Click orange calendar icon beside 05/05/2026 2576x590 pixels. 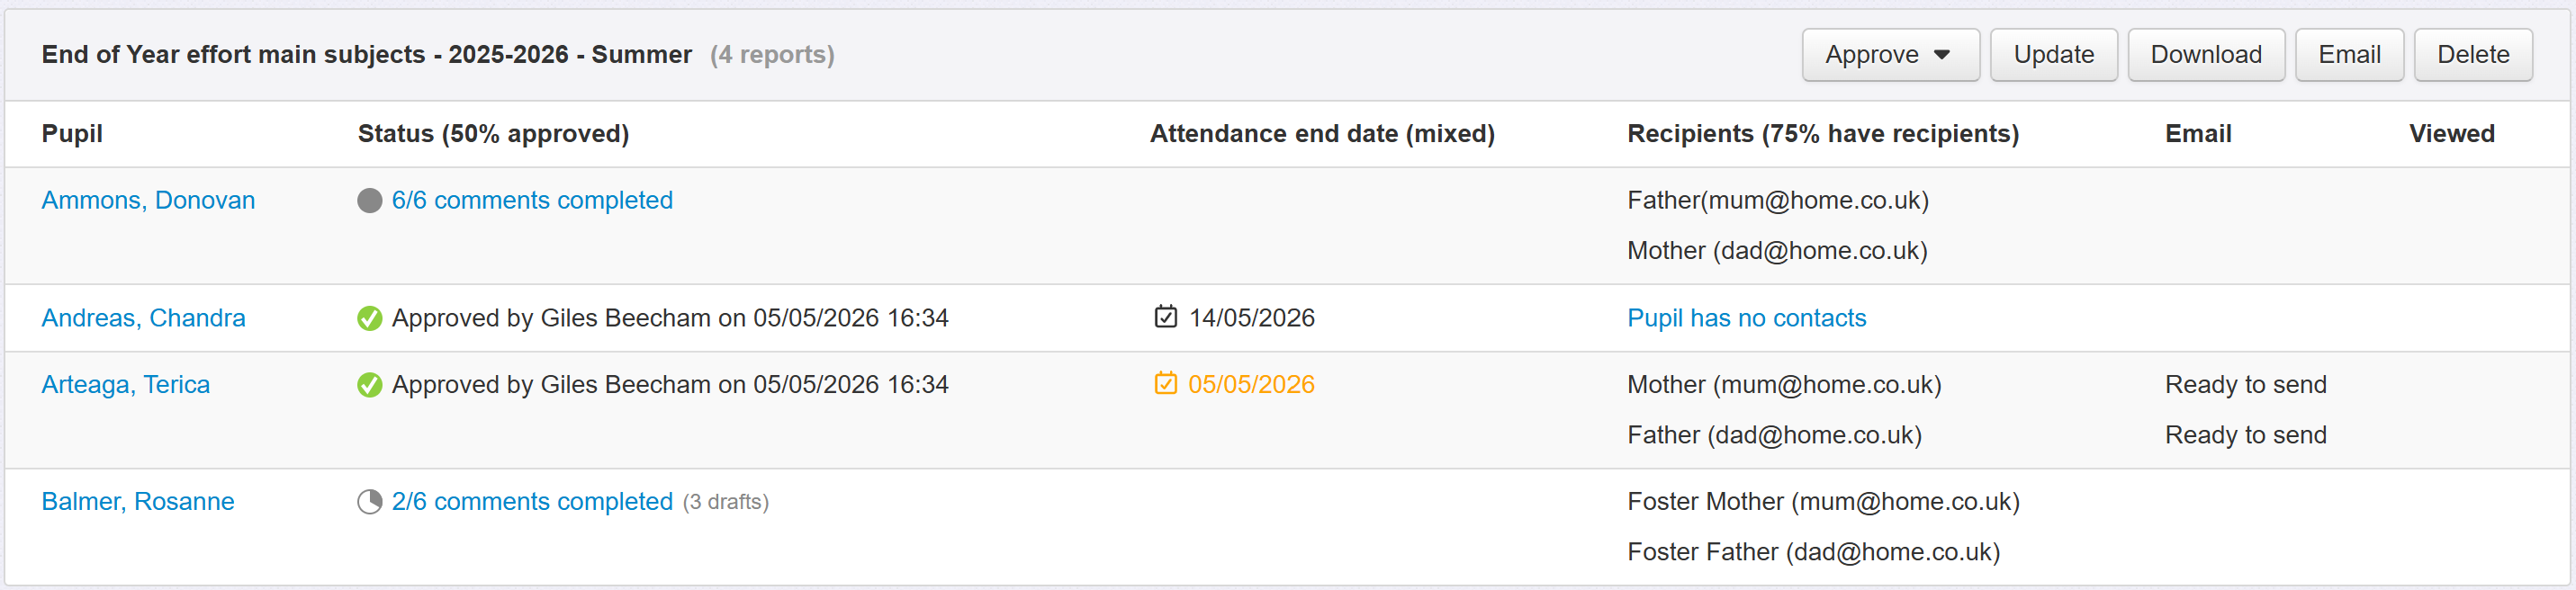(1165, 384)
